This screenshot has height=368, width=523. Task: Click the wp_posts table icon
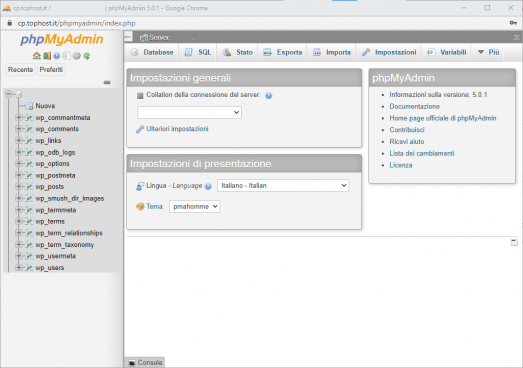pyautogui.click(x=29, y=187)
